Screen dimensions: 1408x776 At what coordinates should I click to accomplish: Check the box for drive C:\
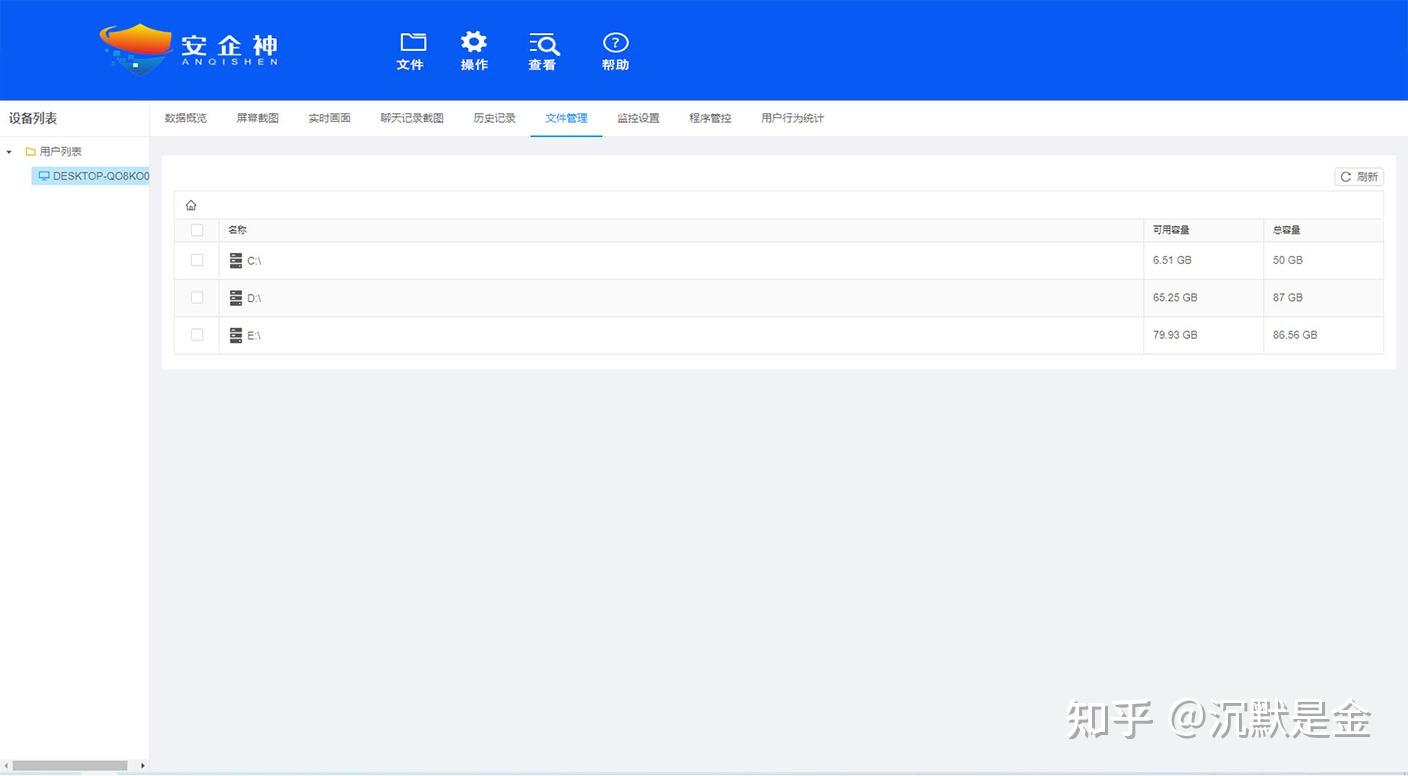coord(197,260)
